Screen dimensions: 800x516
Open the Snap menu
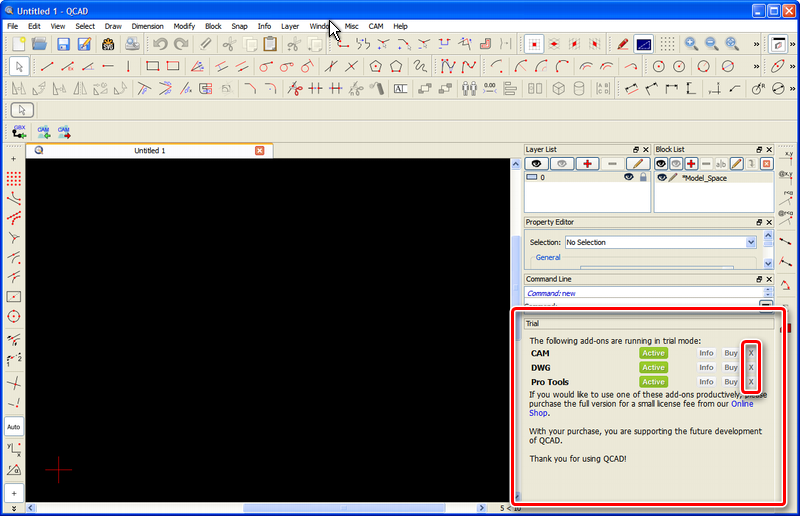239,26
